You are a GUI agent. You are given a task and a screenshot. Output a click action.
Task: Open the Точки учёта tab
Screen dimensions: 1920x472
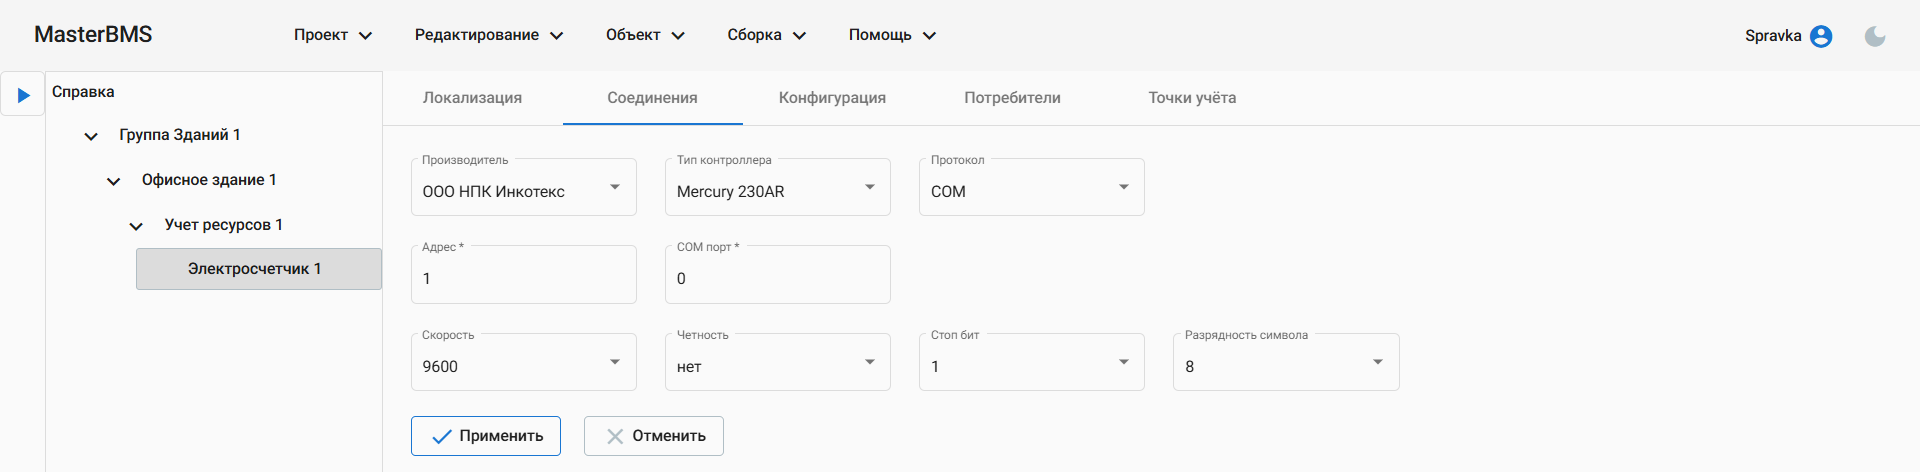point(1191,98)
